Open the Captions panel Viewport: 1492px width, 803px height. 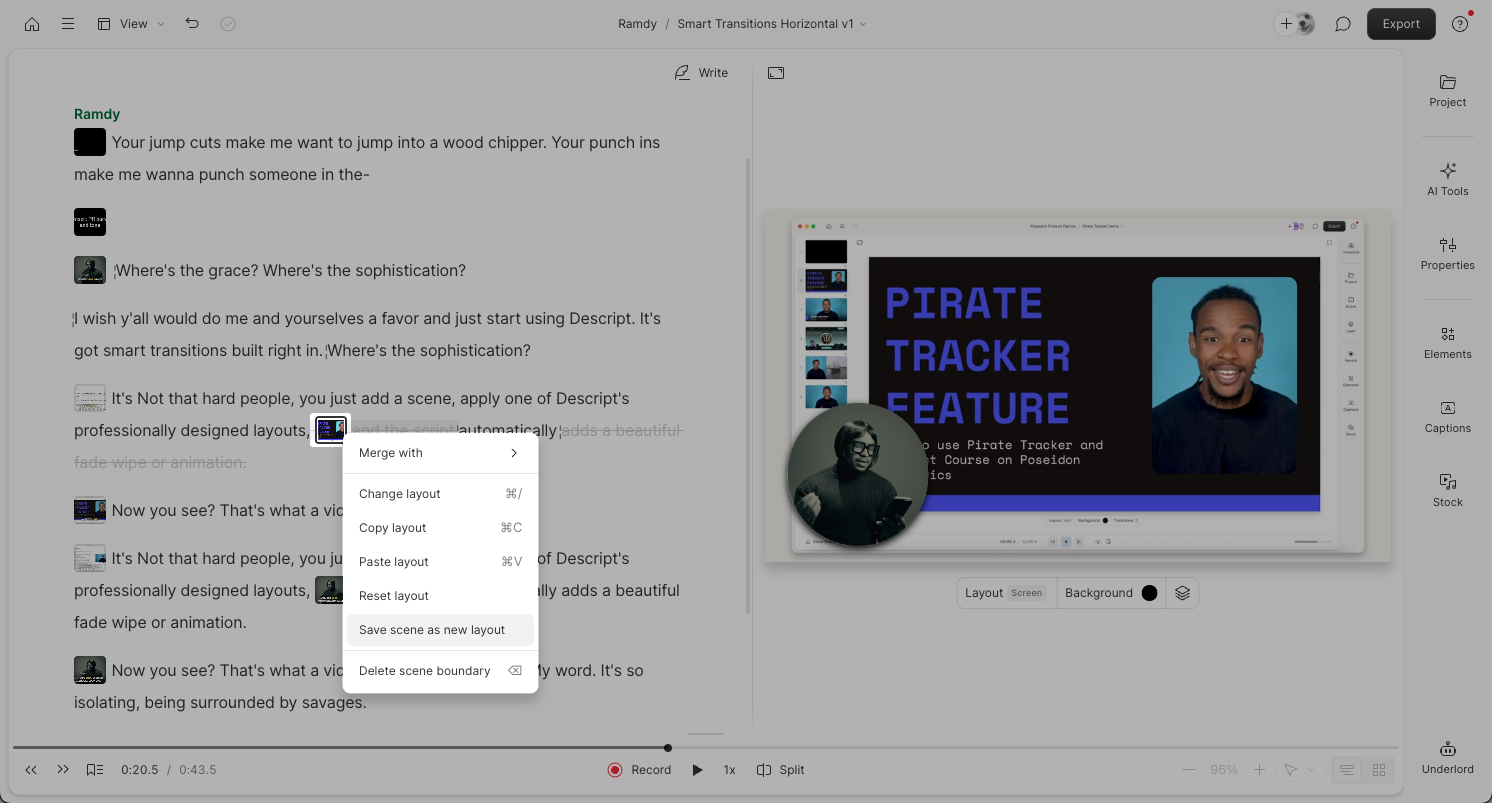tap(1447, 417)
